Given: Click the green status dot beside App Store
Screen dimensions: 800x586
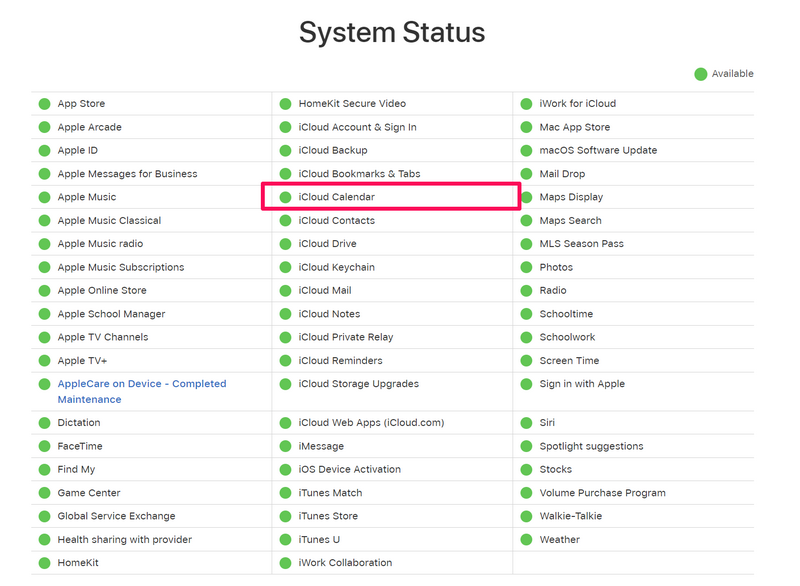Looking at the screenshot, I should 44,104.
